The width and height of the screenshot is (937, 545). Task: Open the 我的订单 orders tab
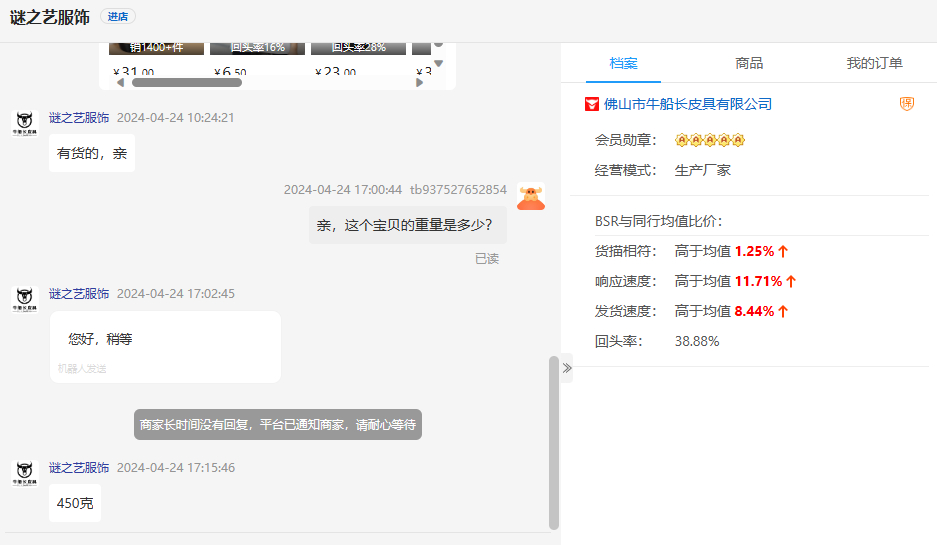pos(874,63)
